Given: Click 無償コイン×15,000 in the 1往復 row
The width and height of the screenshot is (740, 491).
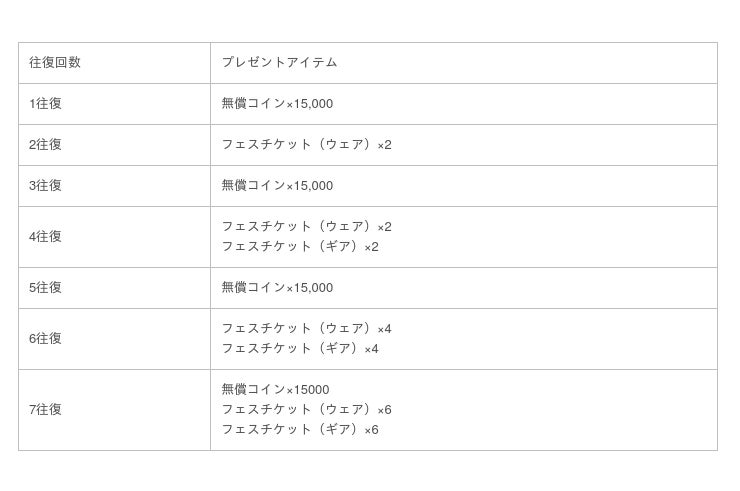Looking at the screenshot, I should [277, 104].
